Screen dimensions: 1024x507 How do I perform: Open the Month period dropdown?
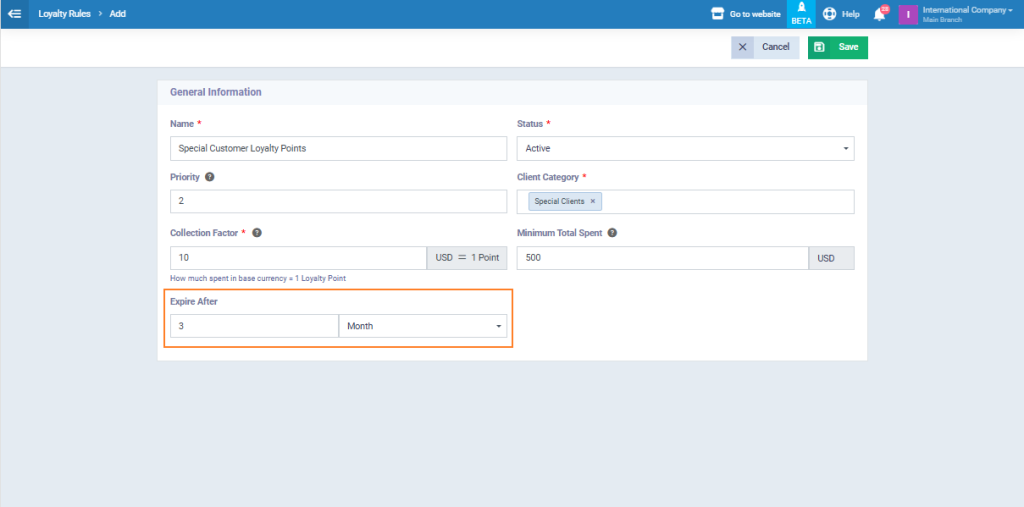point(423,326)
